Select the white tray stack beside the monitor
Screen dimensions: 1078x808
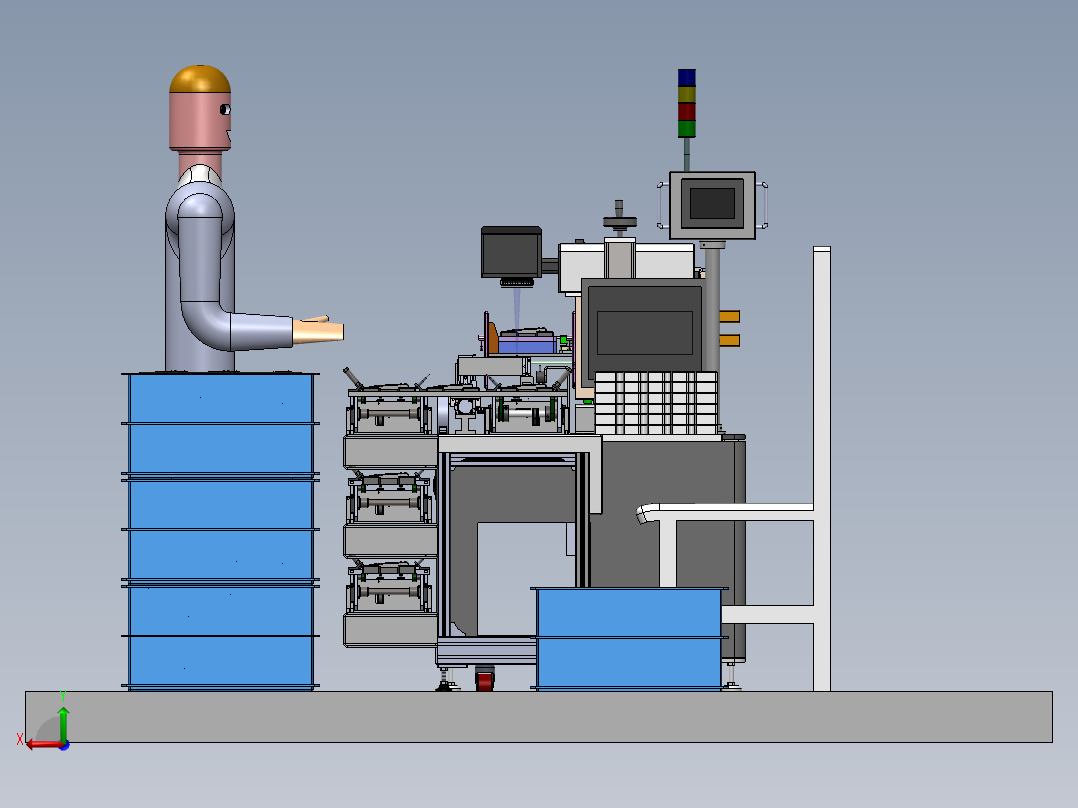point(656,403)
